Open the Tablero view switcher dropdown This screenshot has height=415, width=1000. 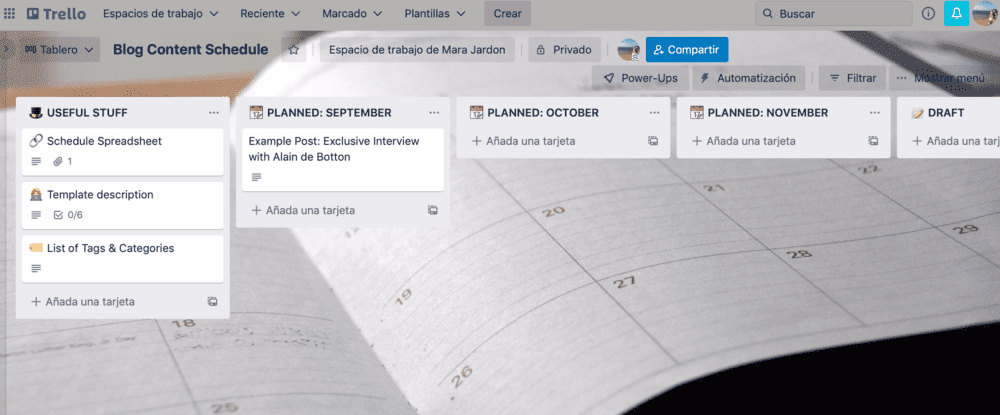point(59,50)
